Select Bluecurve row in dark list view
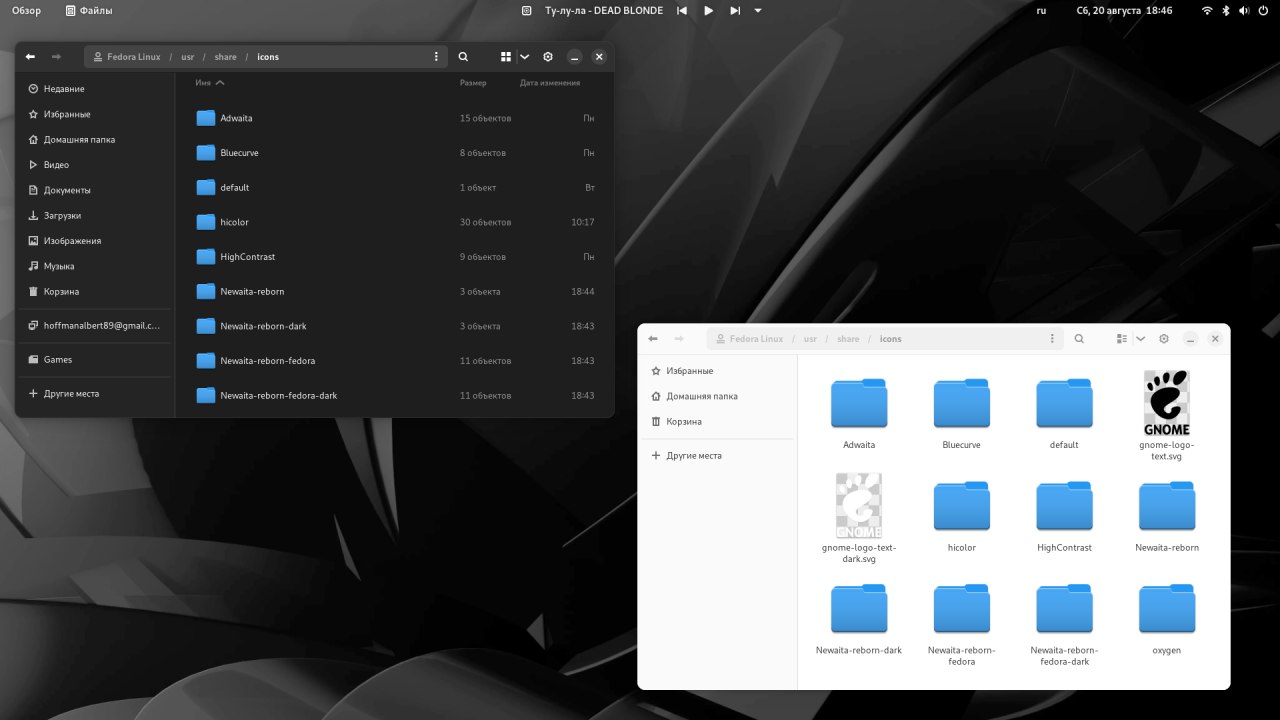 tap(395, 153)
